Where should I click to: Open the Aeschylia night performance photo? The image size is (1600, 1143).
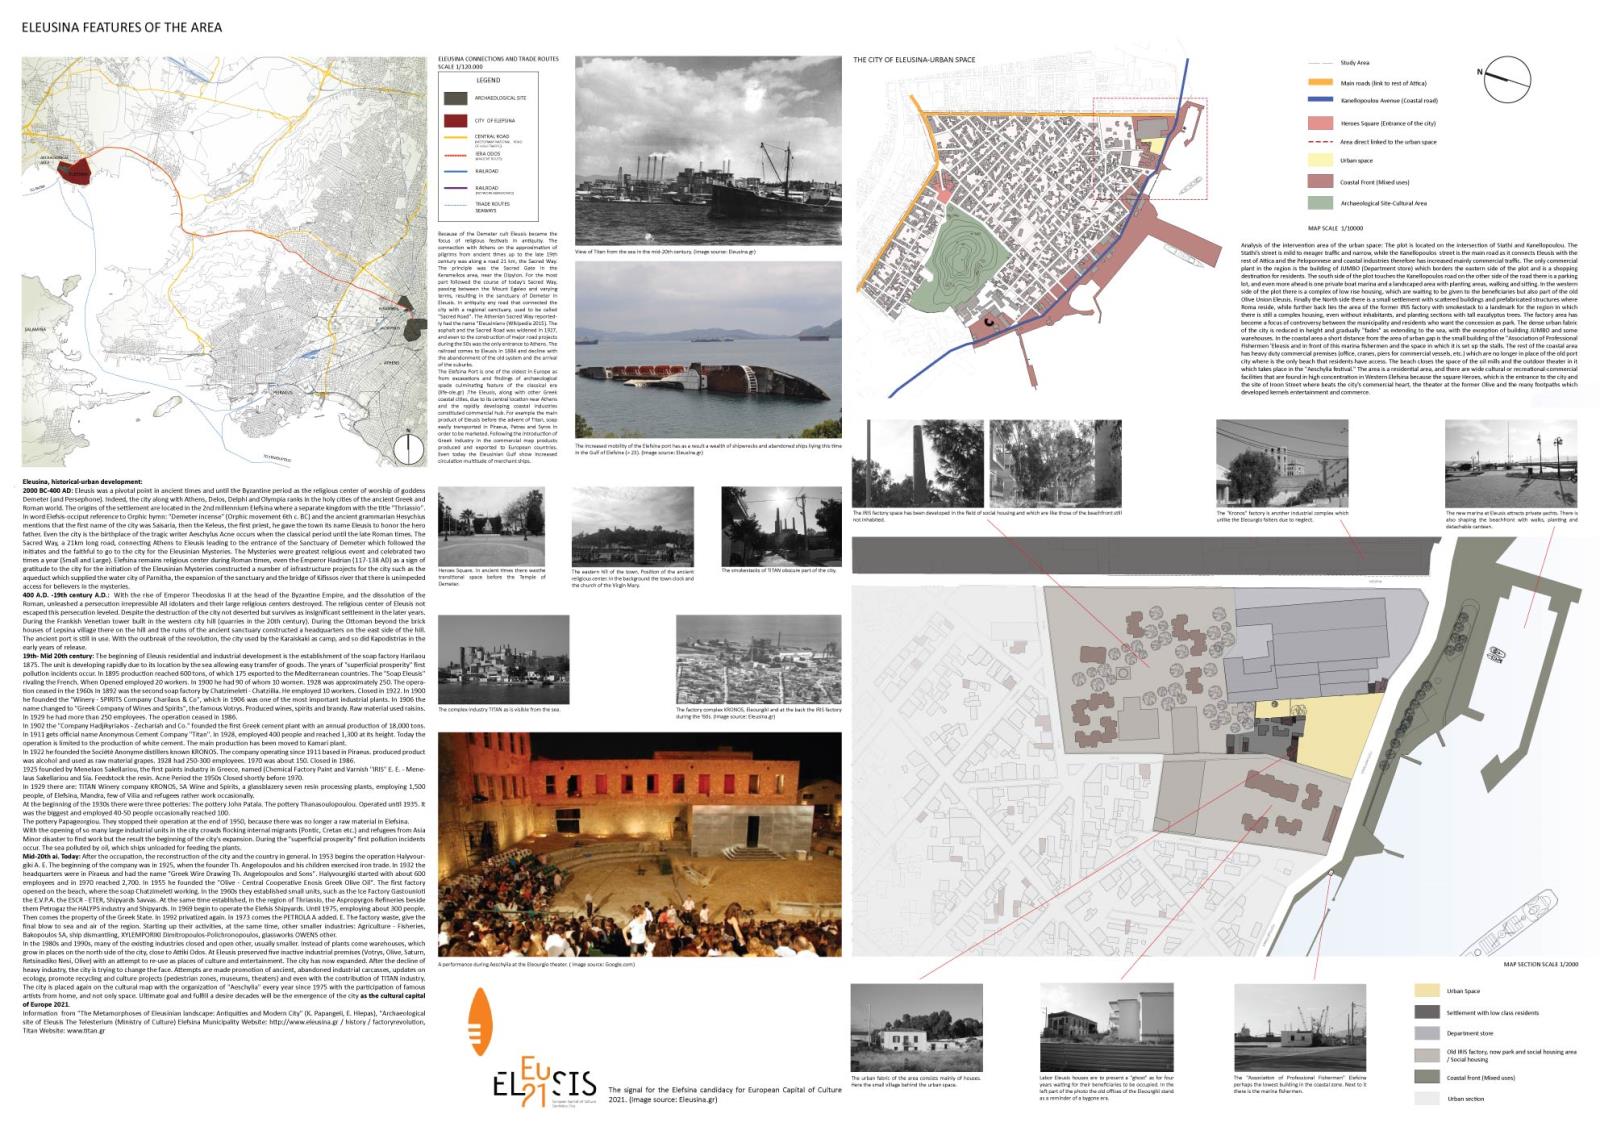pos(639,845)
